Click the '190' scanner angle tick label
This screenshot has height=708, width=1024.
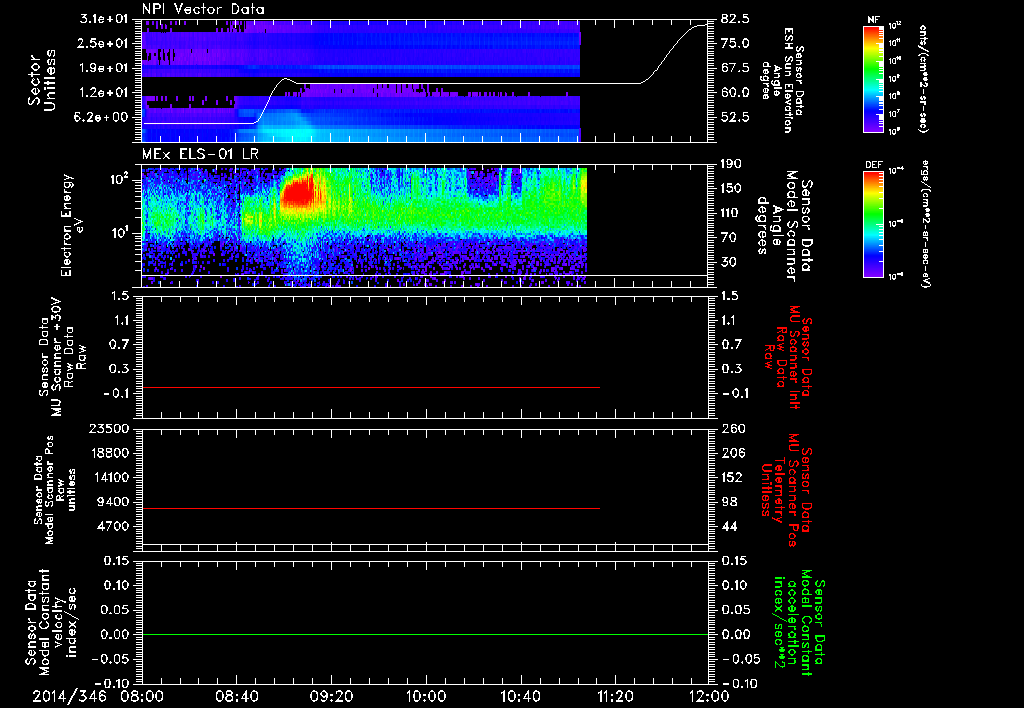[x=731, y=164]
